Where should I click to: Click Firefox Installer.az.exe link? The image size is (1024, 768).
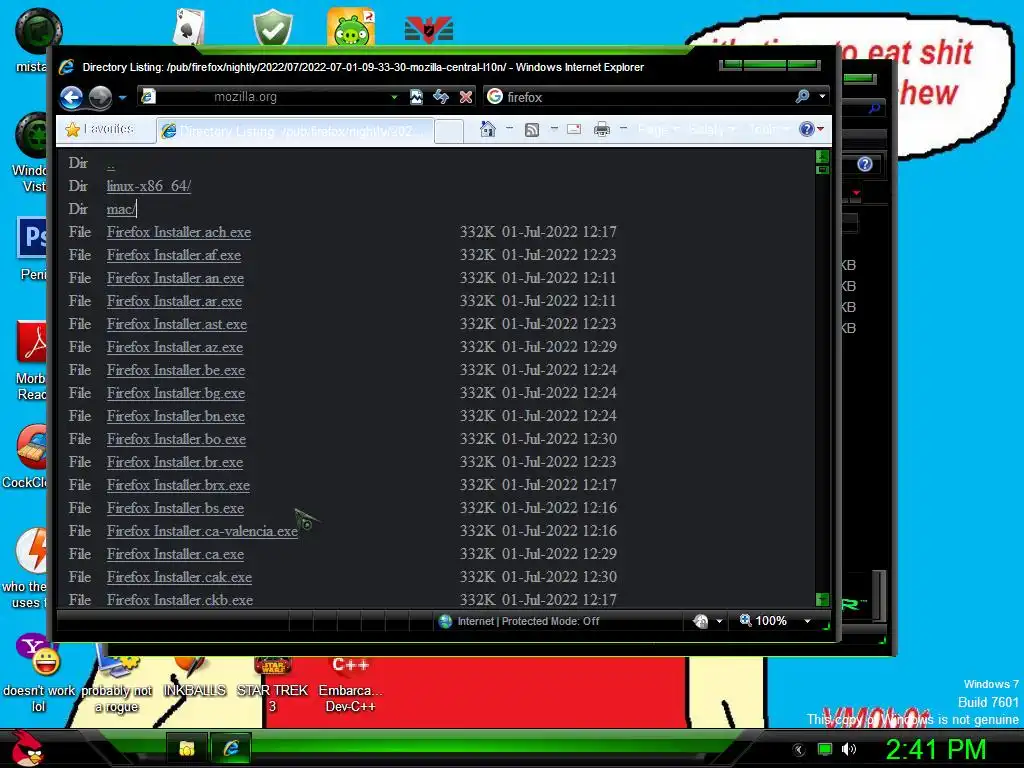(x=175, y=347)
